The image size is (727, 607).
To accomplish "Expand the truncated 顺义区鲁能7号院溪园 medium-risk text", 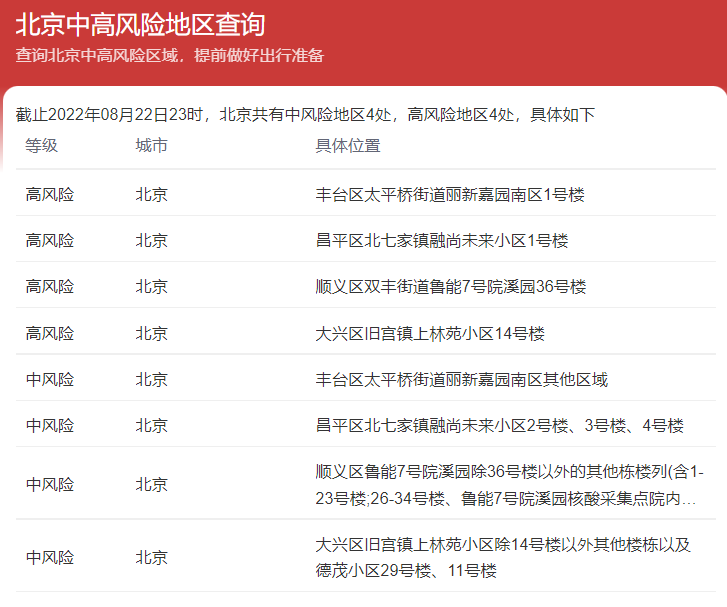I will coord(509,484).
